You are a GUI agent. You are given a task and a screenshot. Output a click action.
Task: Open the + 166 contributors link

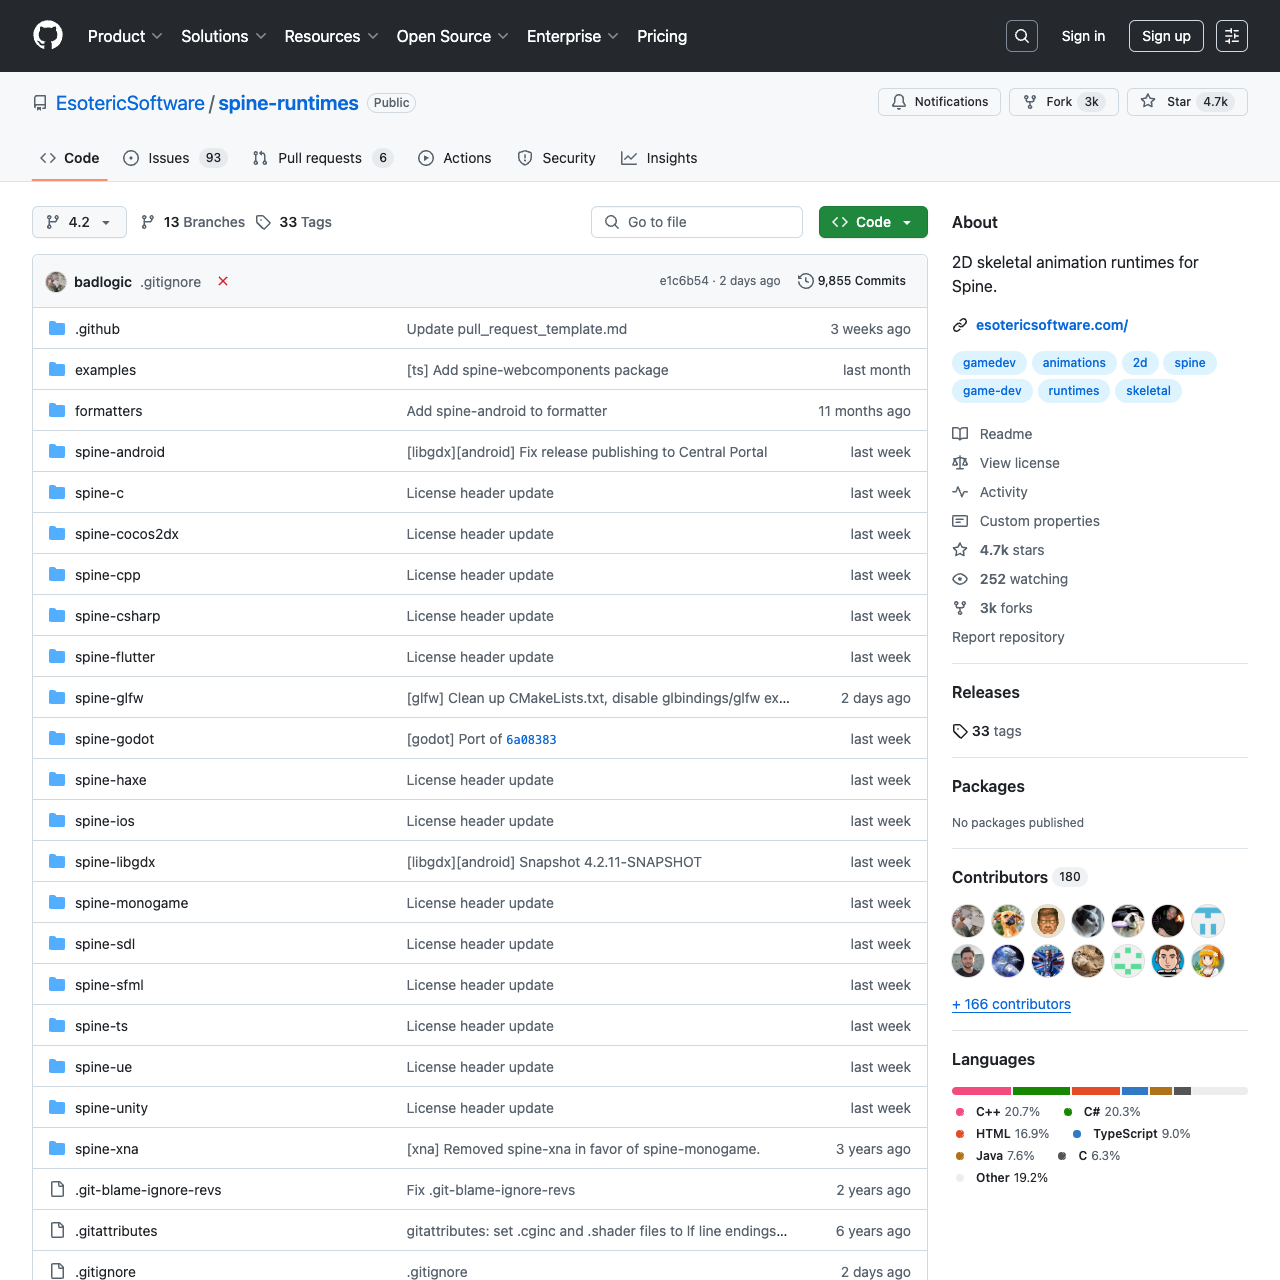(x=1011, y=1004)
